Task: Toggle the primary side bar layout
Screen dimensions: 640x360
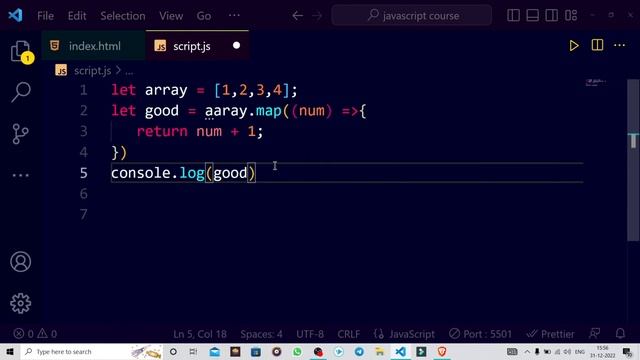Action: pos(513,16)
